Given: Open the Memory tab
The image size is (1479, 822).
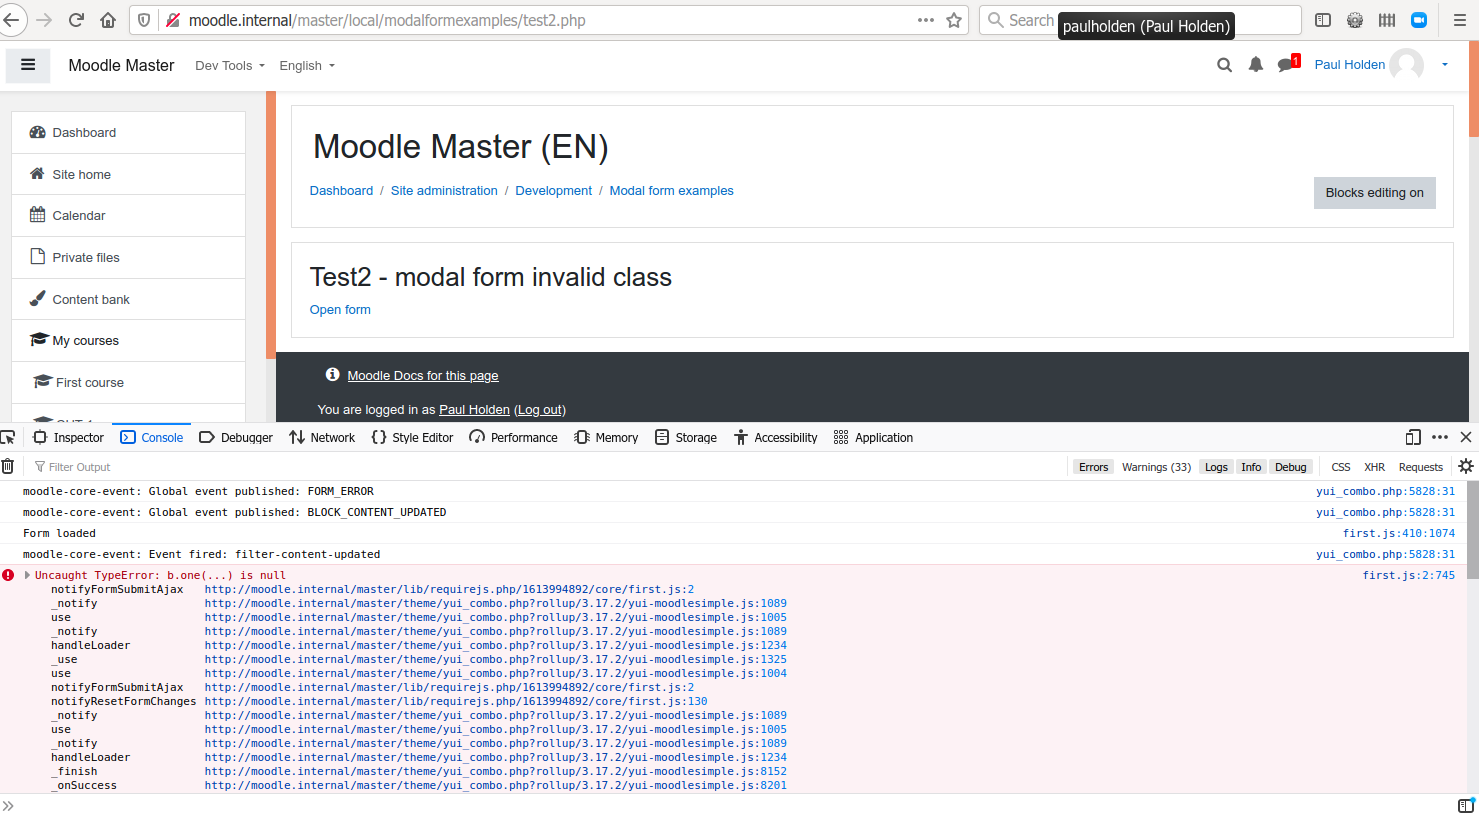Looking at the screenshot, I should (x=606, y=437).
